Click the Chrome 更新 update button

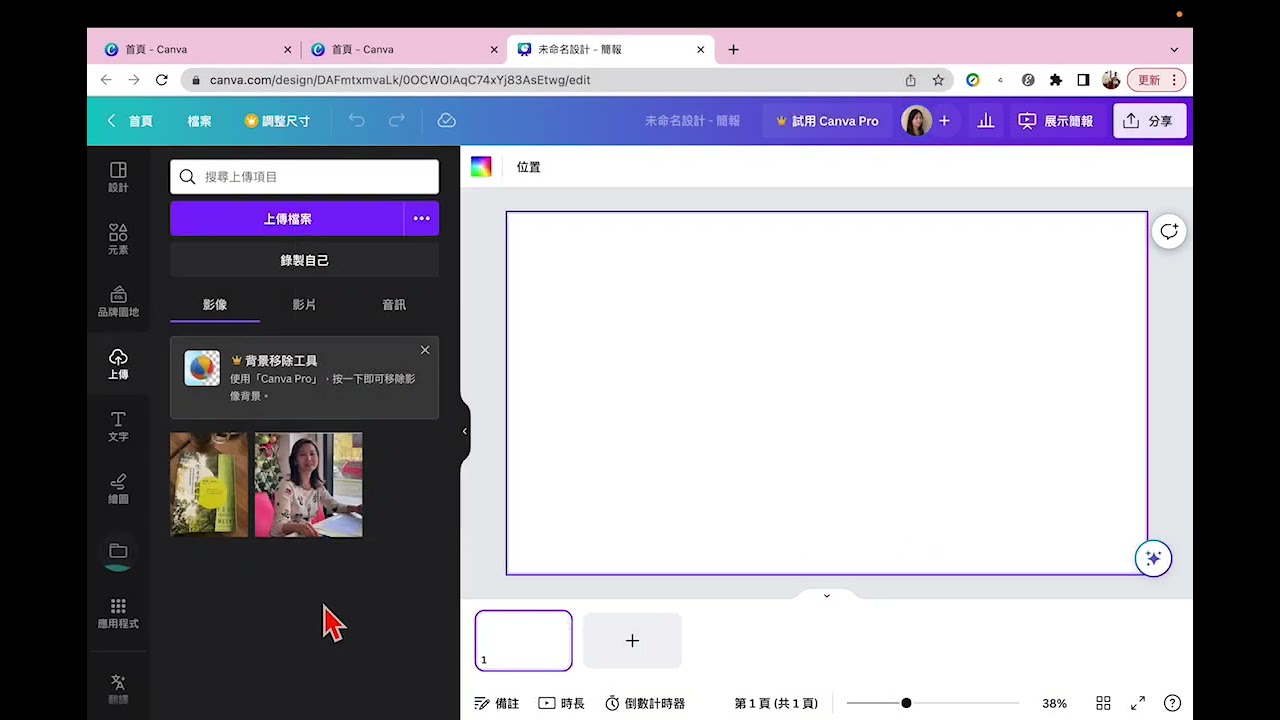point(1149,80)
